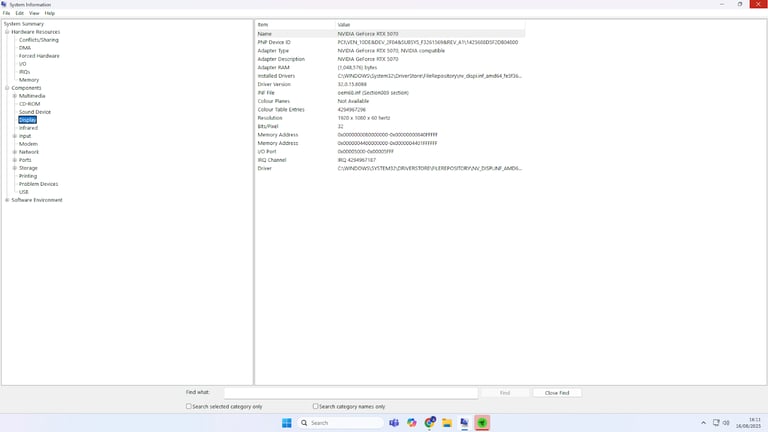The width and height of the screenshot is (768, 432).
Task: Expand the Multimedia node
Action: click(15, 96)
